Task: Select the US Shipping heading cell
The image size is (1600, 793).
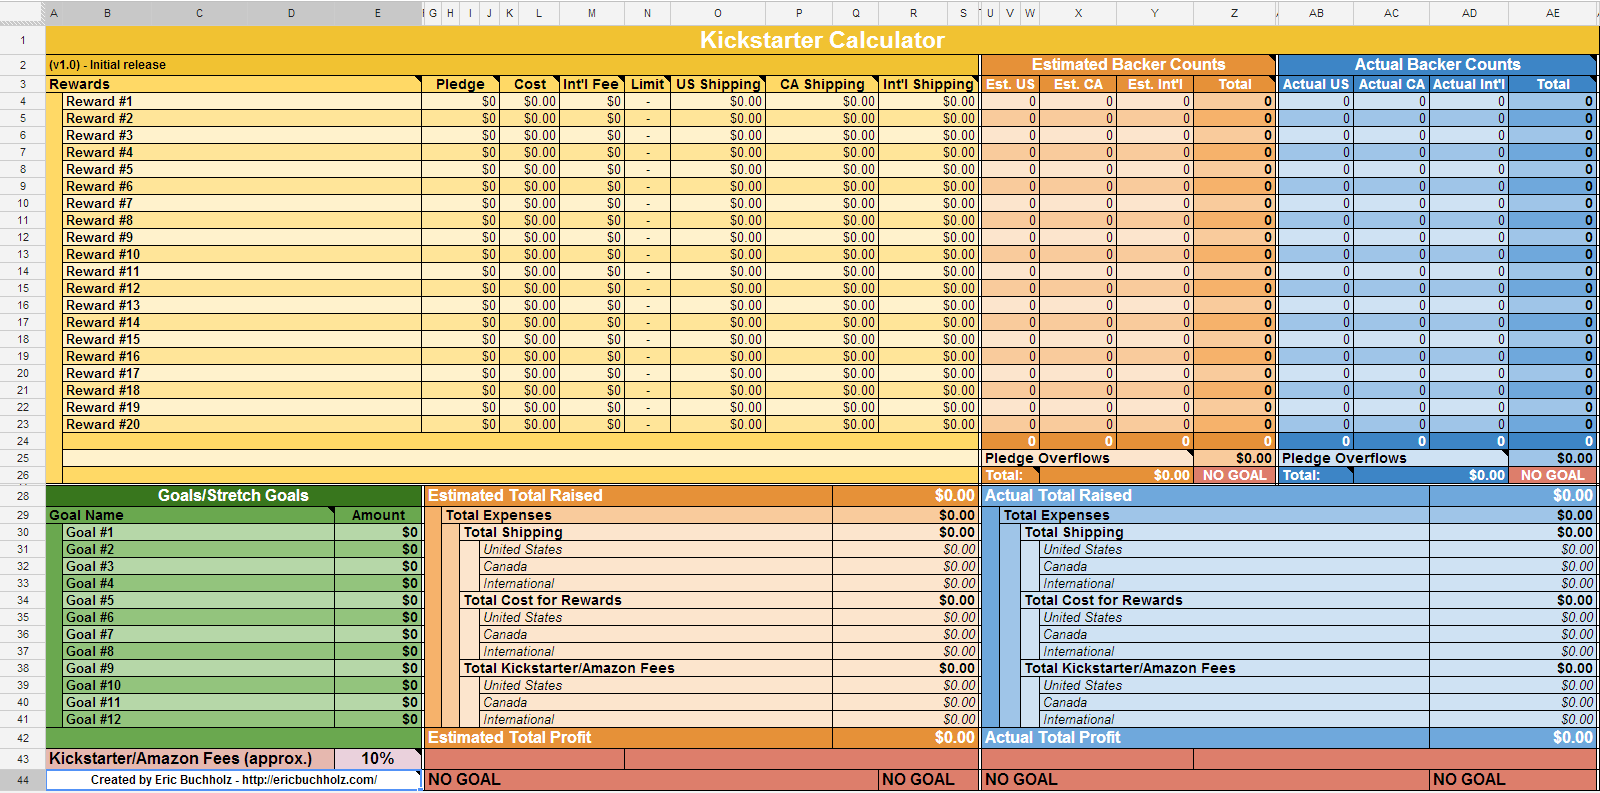Action: pyautogui.click(x=718, y=85)
